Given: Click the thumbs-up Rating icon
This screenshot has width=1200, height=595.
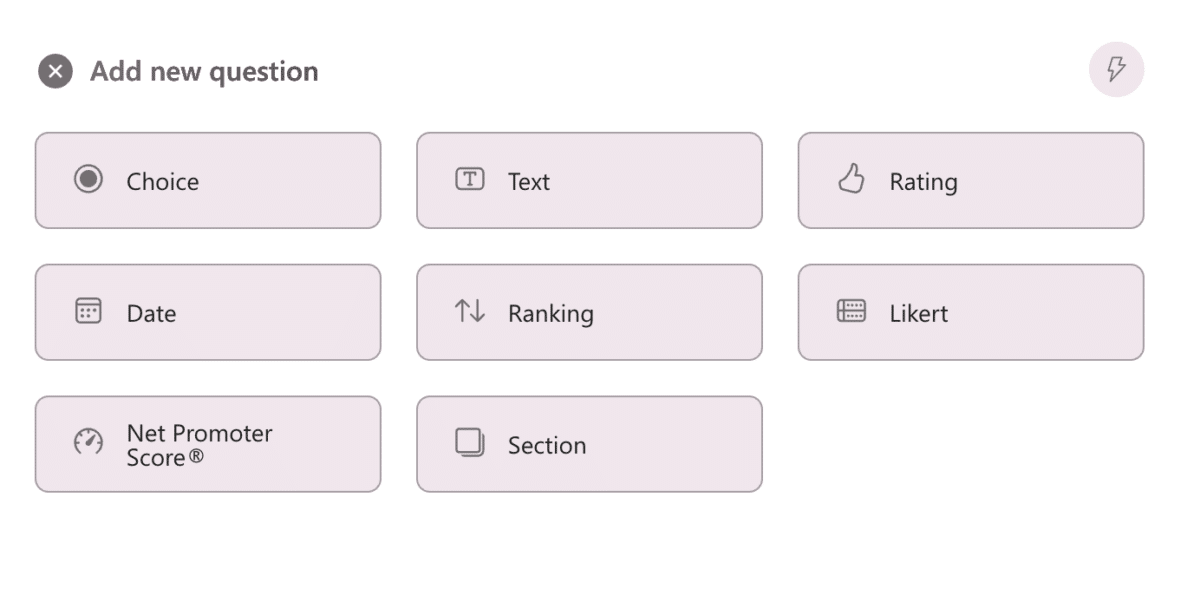Looking at the screenshot, I should coord(852,181).
